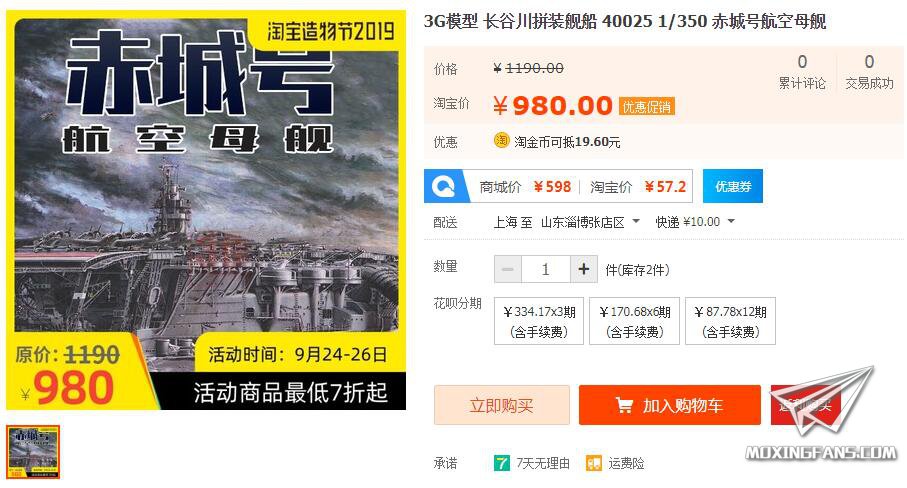Click the Taobao gold coin icon
The width and height of the screenshot is (907, 488).
click(x=502, y=141)
